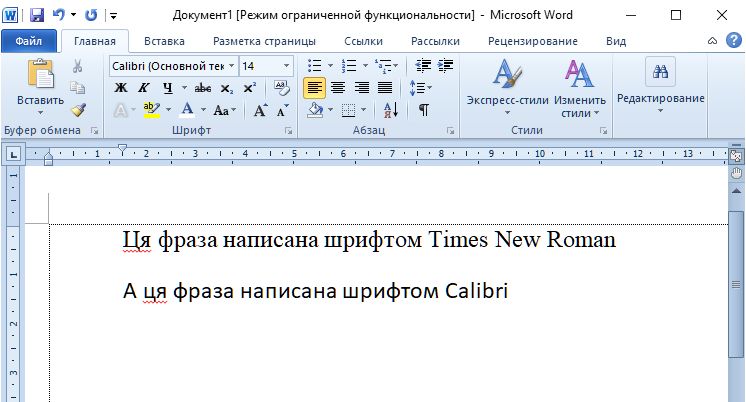This screenshot has width=746, height=402.
Task: Open the line spacing dropdown
Action: [422, 88]
